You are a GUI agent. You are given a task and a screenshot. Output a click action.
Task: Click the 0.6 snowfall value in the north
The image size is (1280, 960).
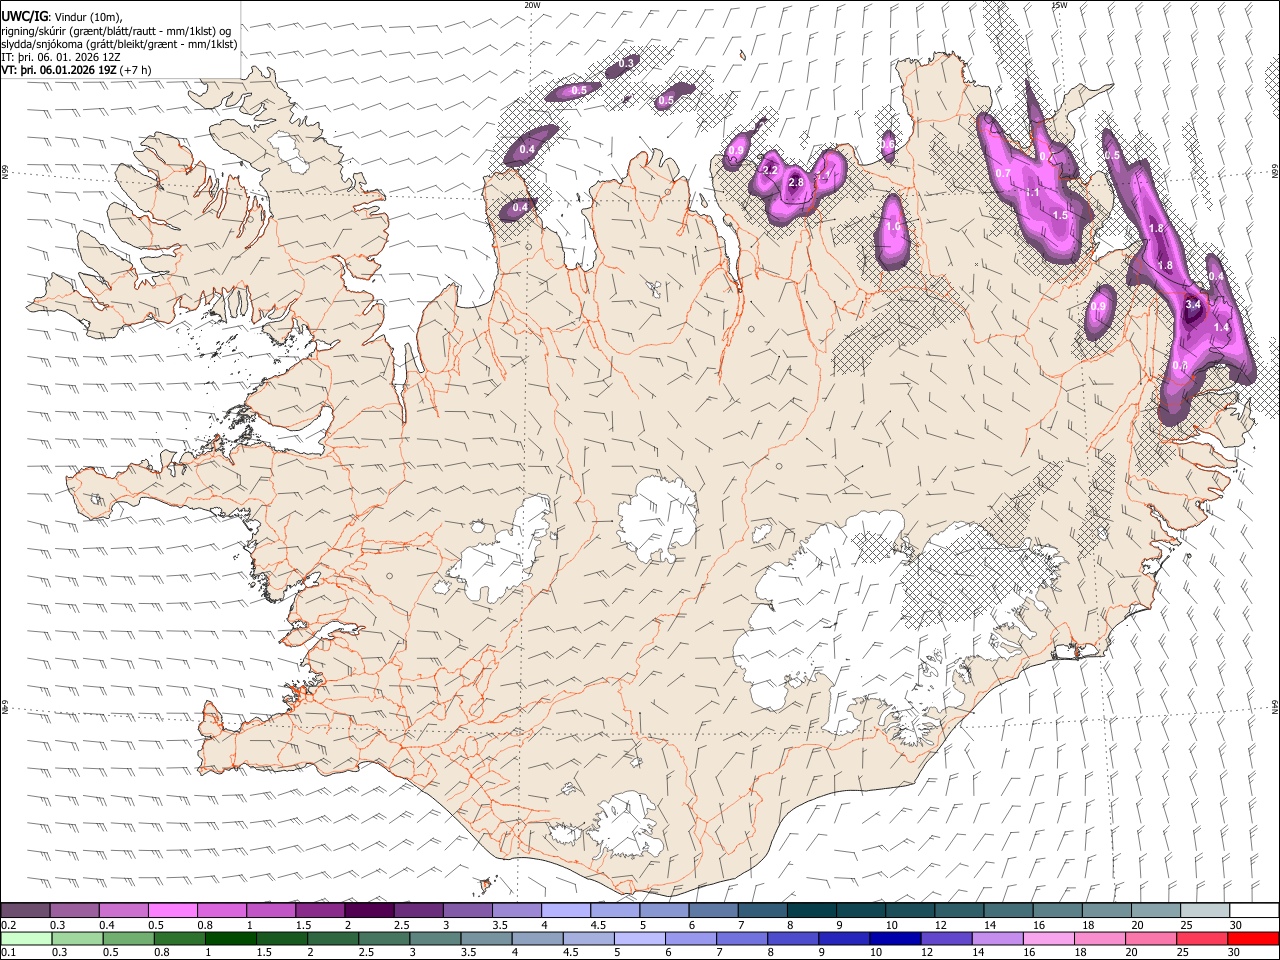tap(887, 145)
